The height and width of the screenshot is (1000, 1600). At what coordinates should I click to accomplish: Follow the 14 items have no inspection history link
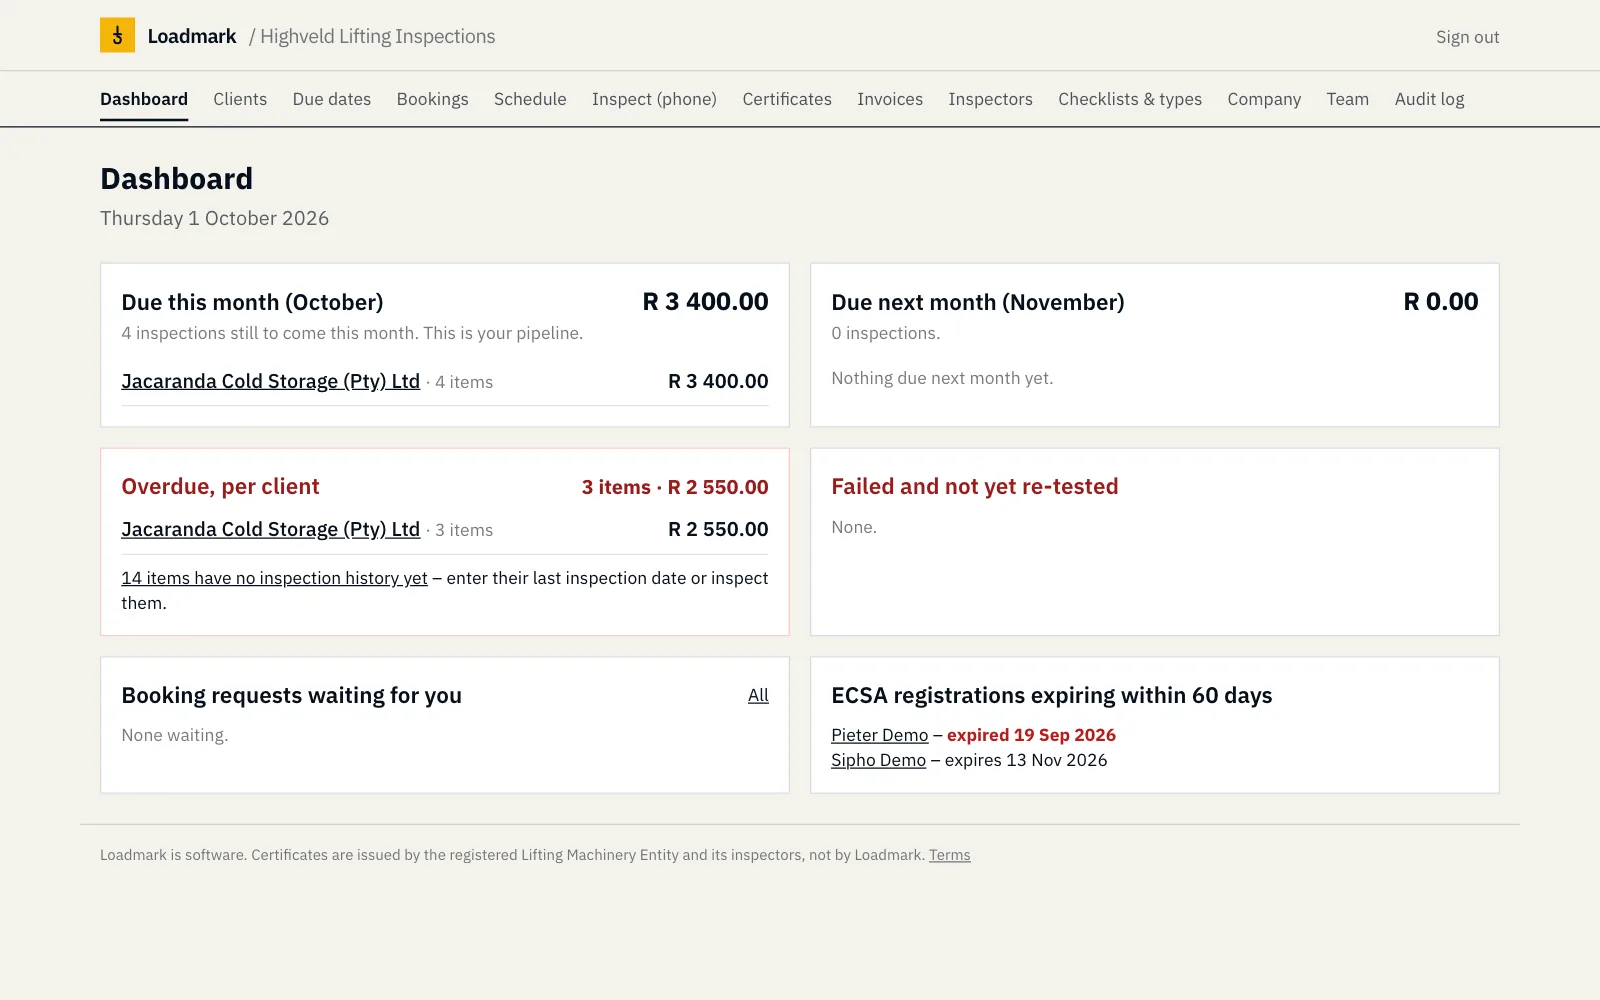[x=275, y=578]
